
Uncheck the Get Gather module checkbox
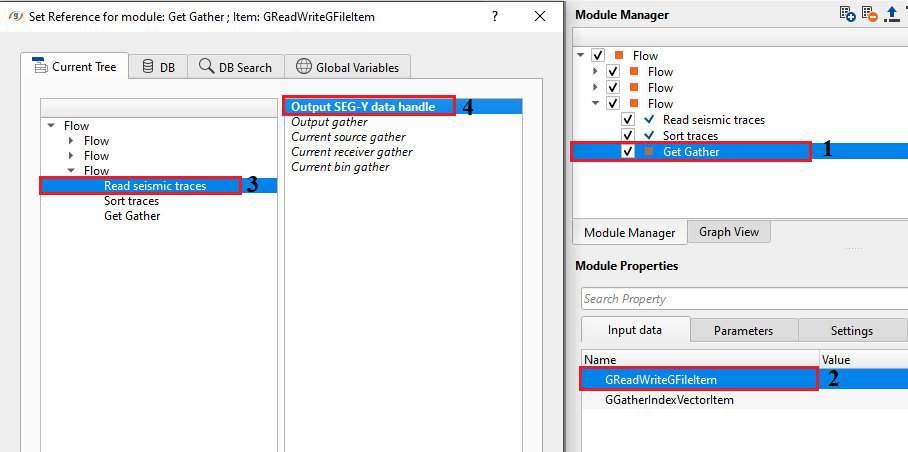[x=628, y=152]
